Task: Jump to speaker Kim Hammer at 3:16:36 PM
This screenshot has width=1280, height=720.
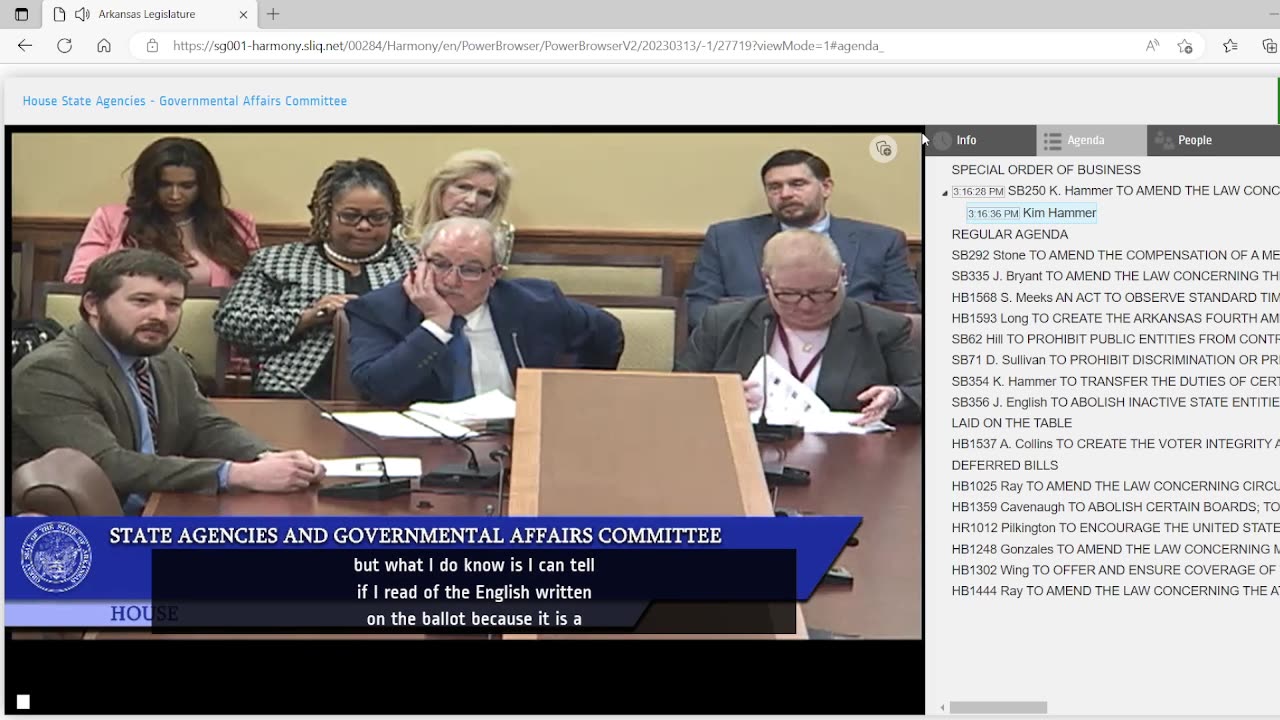Action: [1031, 213]
